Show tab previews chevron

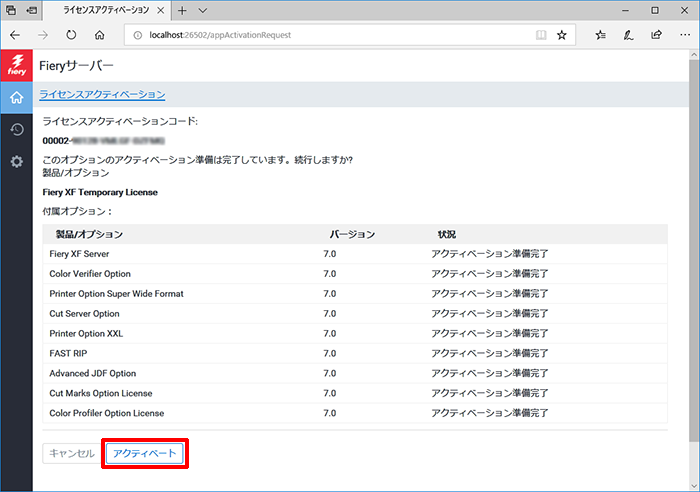coord(203,10)
